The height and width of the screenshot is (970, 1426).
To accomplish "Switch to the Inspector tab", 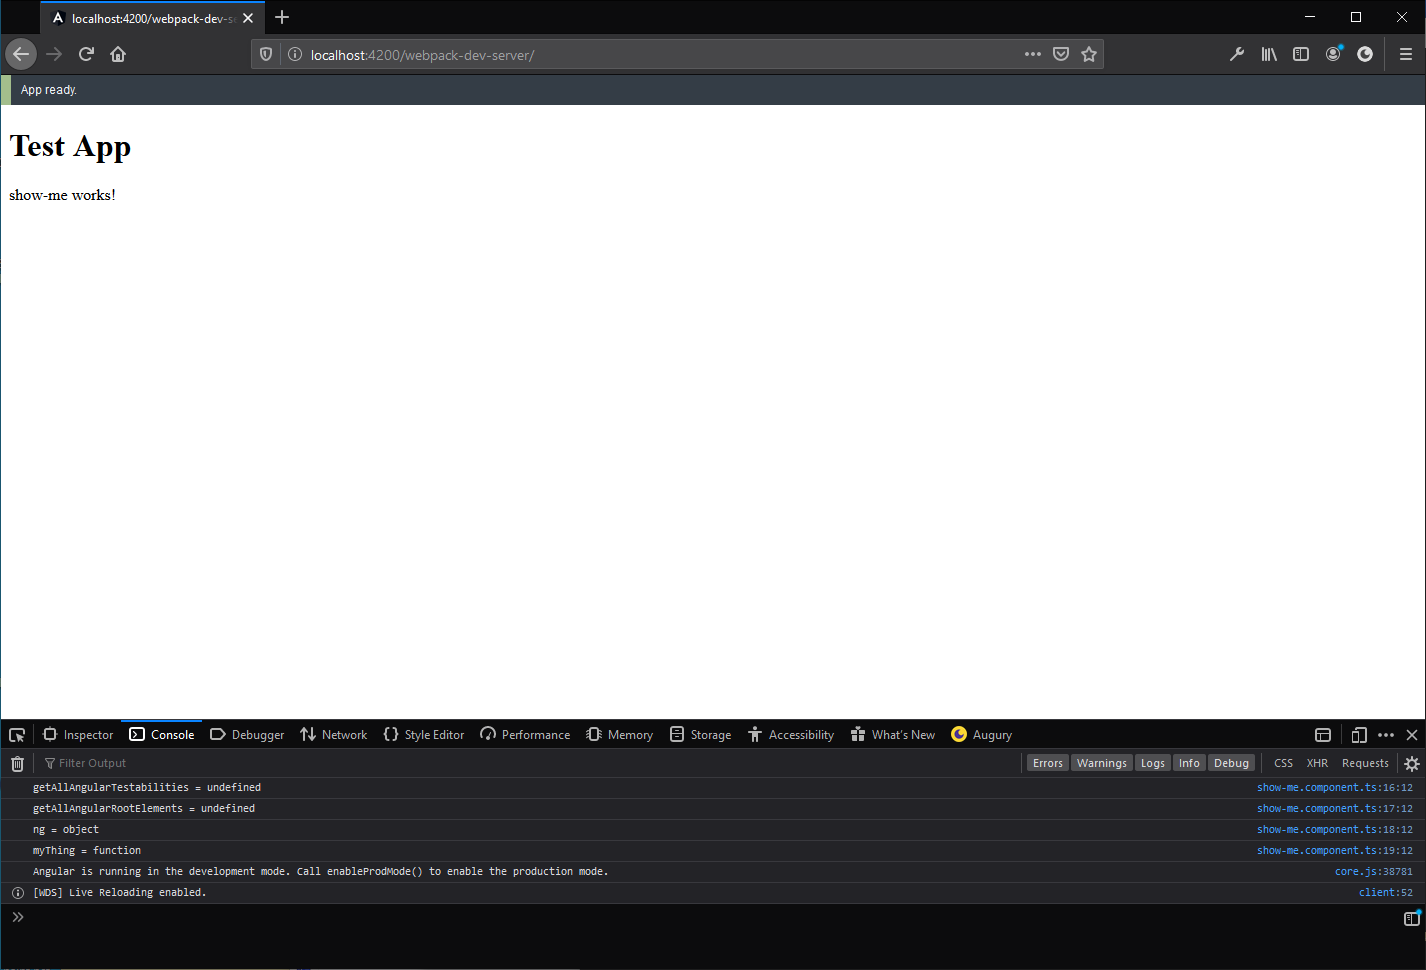I will coord(78,735).
